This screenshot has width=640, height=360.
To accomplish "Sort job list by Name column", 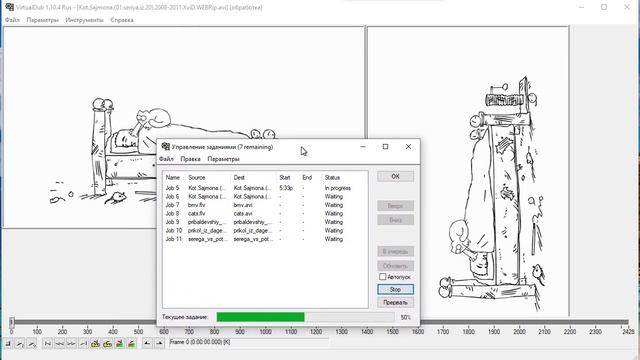I will click(x=173, y=178).
